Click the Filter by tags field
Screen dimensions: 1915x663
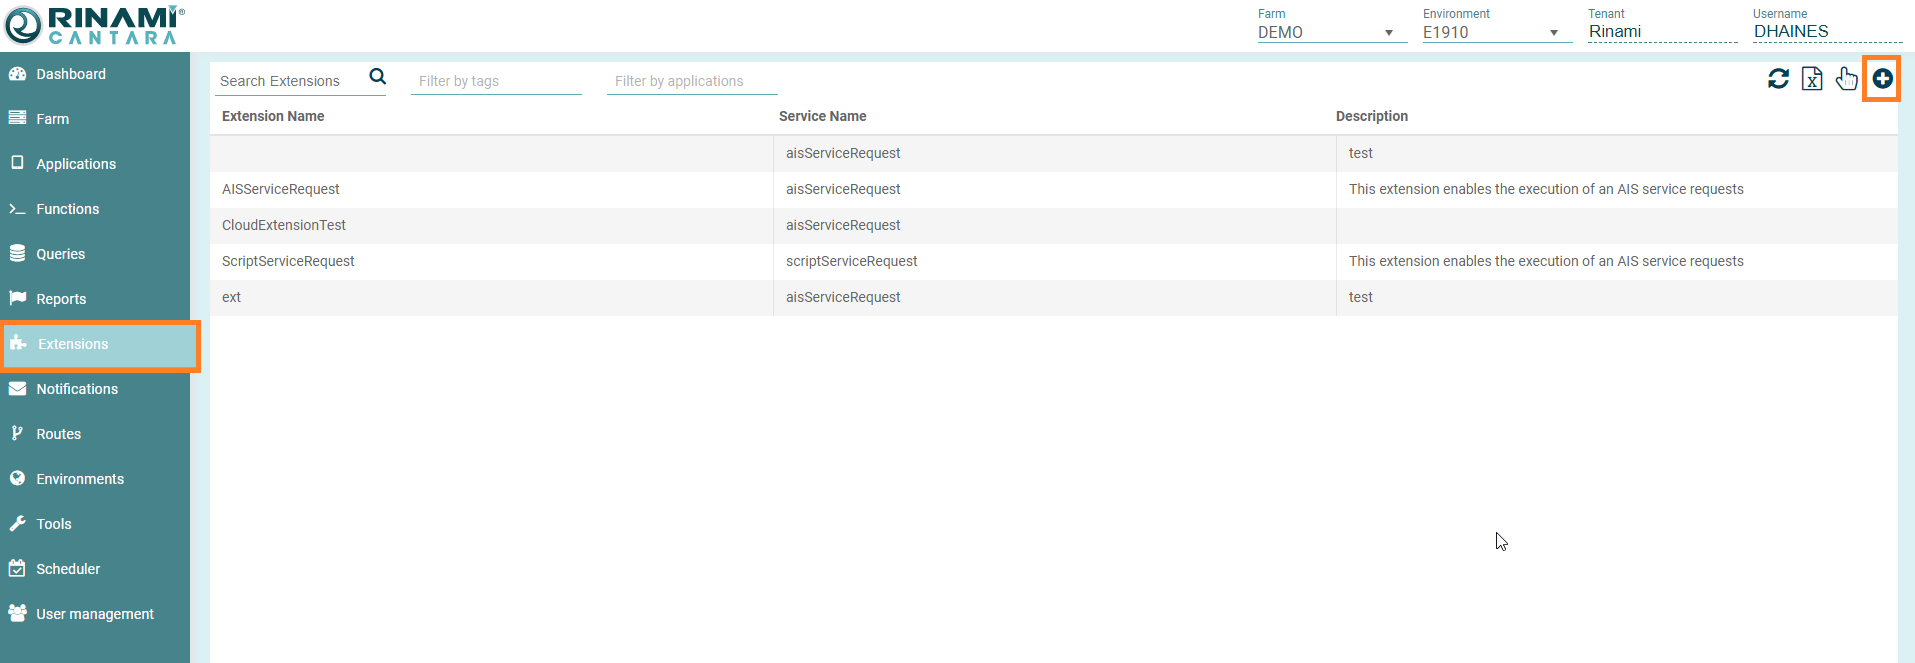(x=496, y=81)
